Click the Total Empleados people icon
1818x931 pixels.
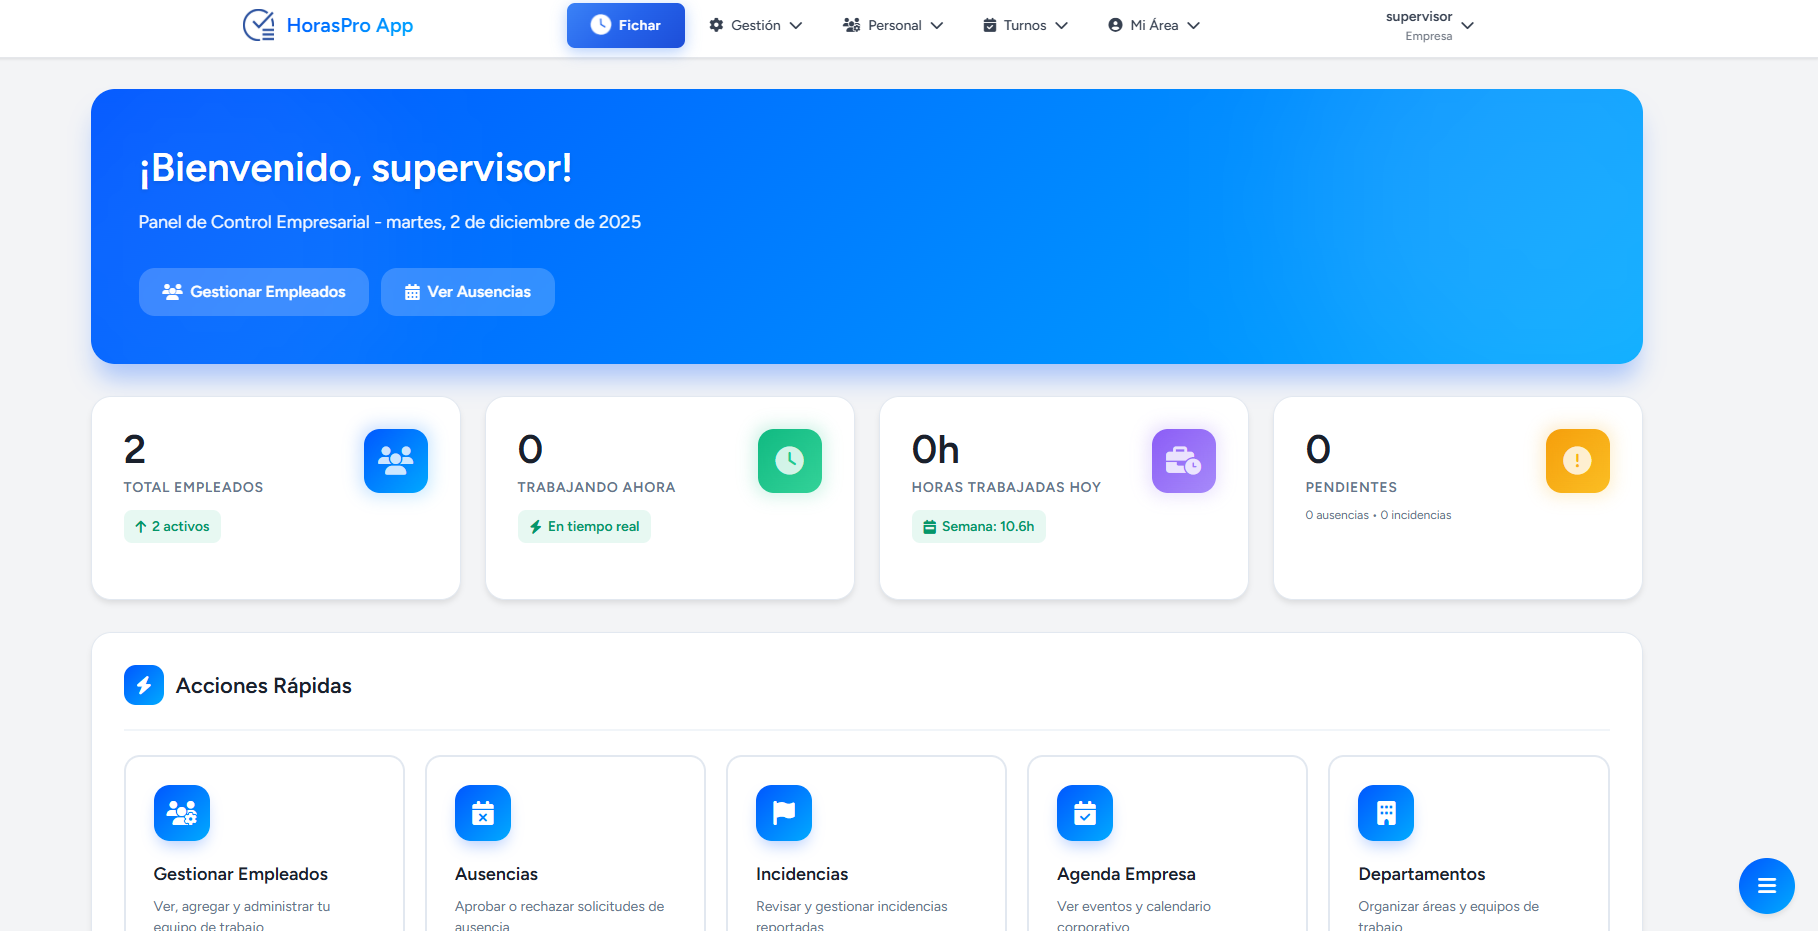[395, 461]
